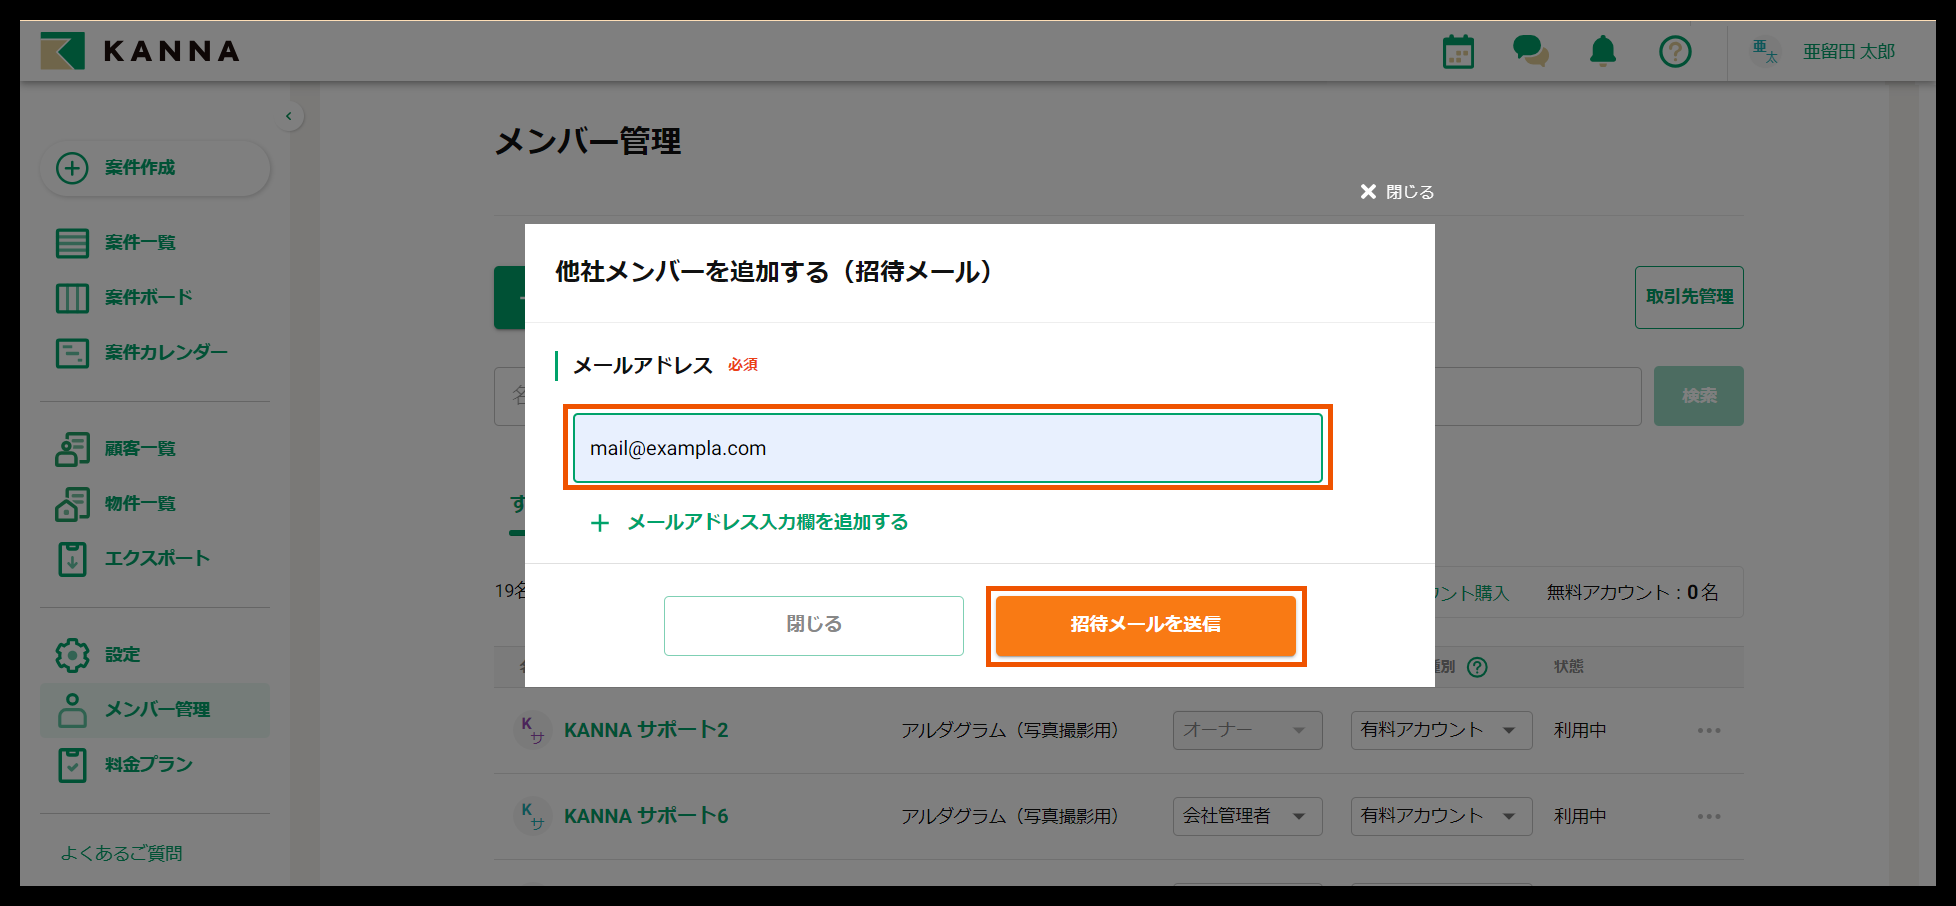Open 設定 gear in sidebar
Image resolution: width=1956 pixels, height=906 pixels.
pos(122,655)
